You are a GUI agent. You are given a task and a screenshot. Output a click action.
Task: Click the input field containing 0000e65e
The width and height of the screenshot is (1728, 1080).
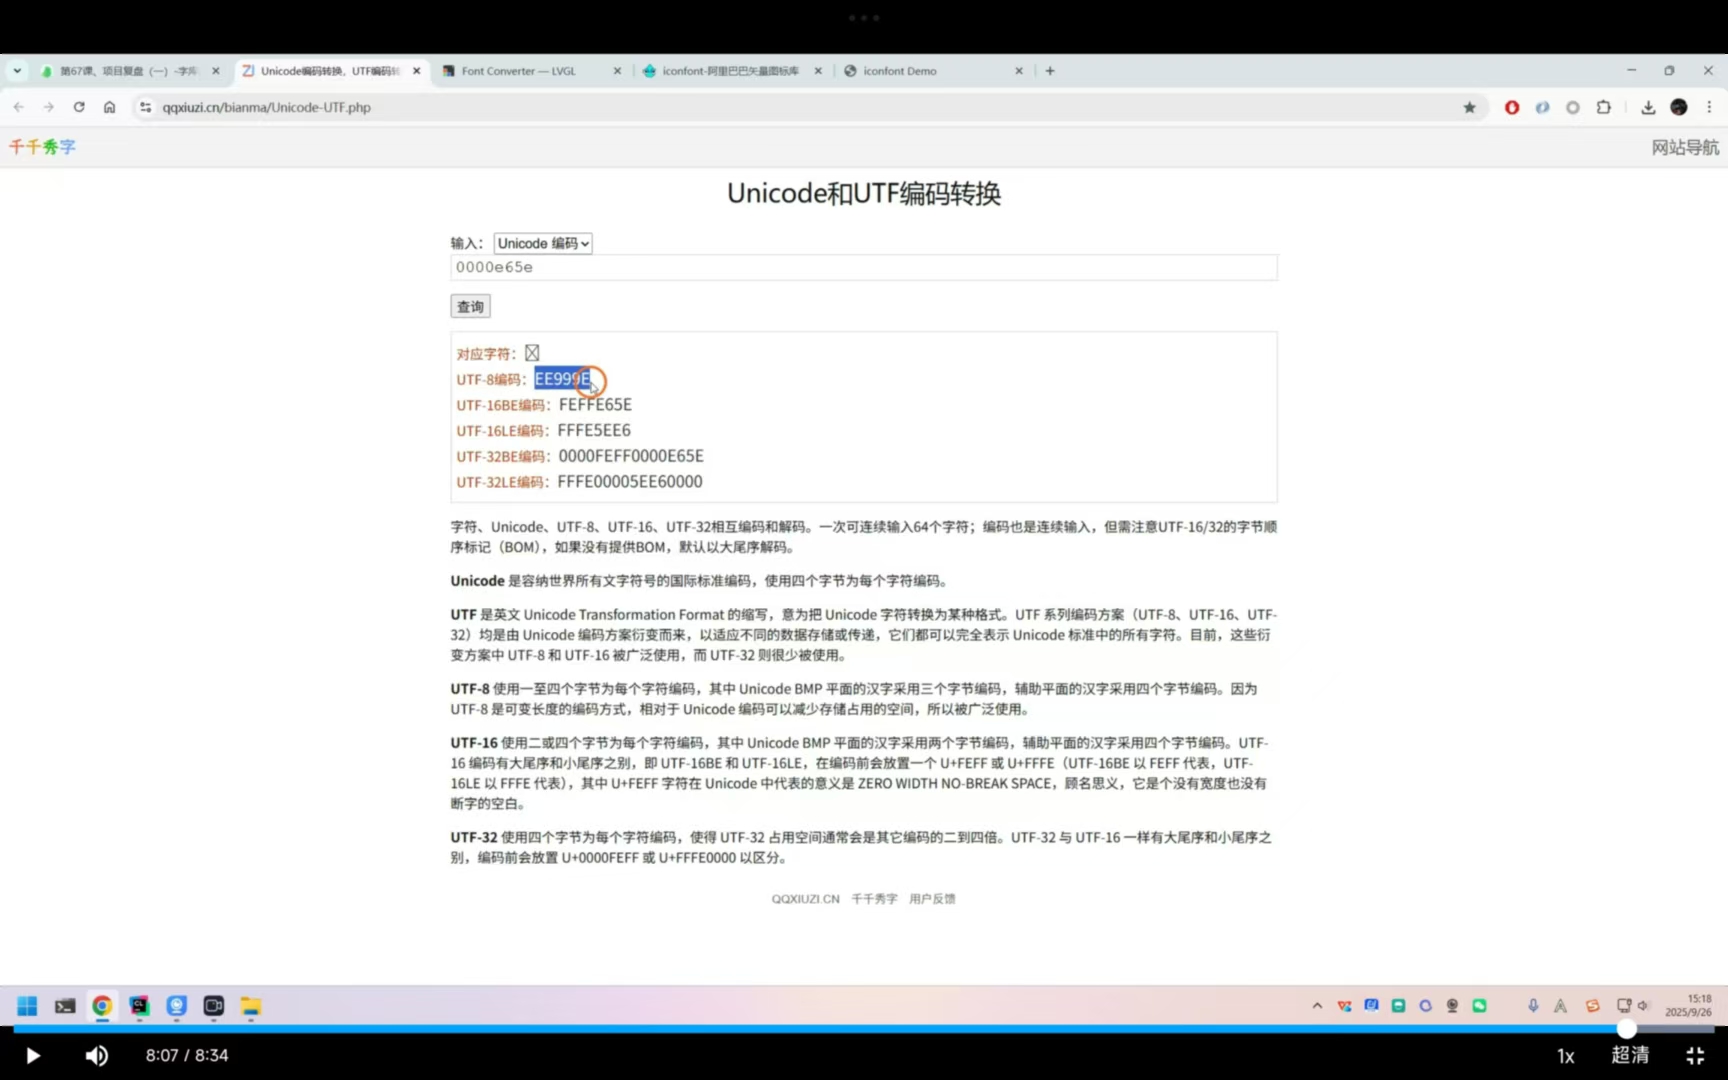(x=864, y=267)
